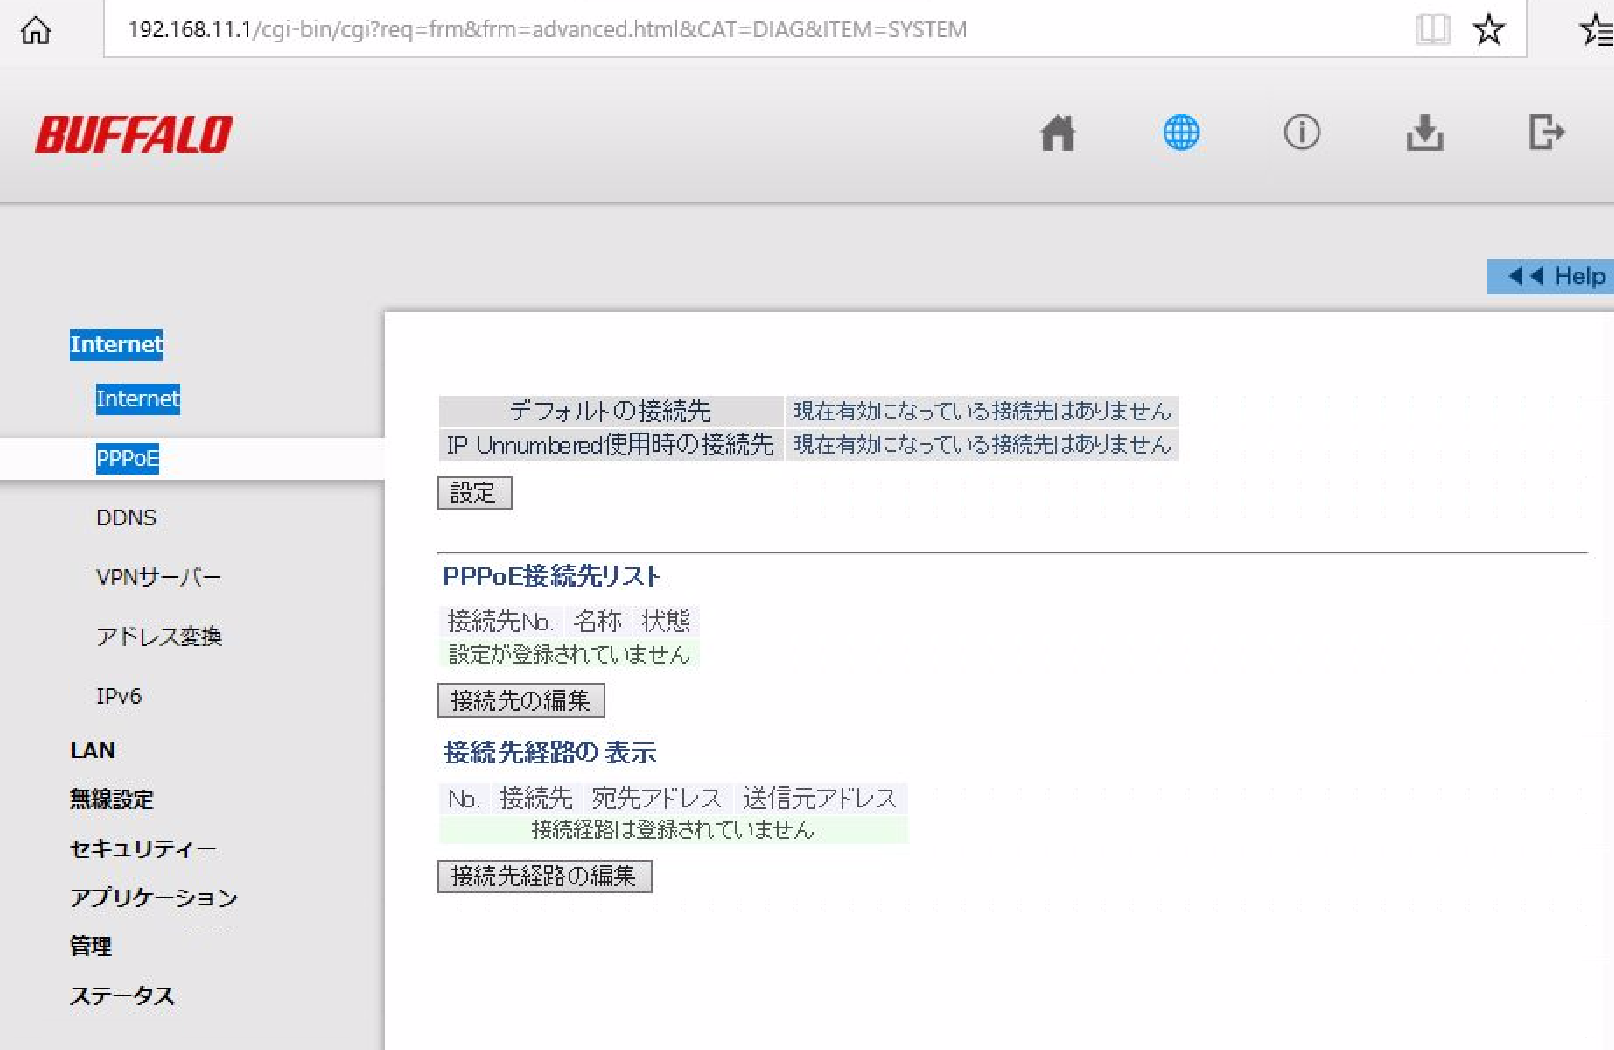Image resolution: width=1614 pixels, height=1050 pixels.
Task: Click the browser address bar URL
Action: pos(547,29)
